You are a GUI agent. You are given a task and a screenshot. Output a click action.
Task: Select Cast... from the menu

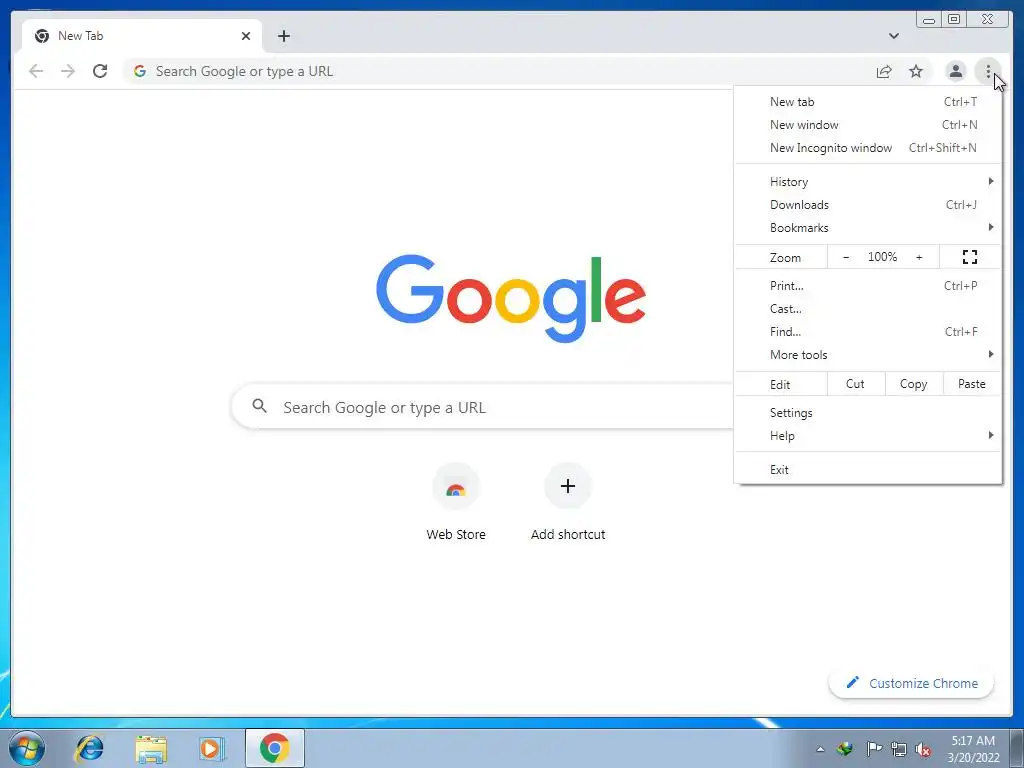pos(868,308)
